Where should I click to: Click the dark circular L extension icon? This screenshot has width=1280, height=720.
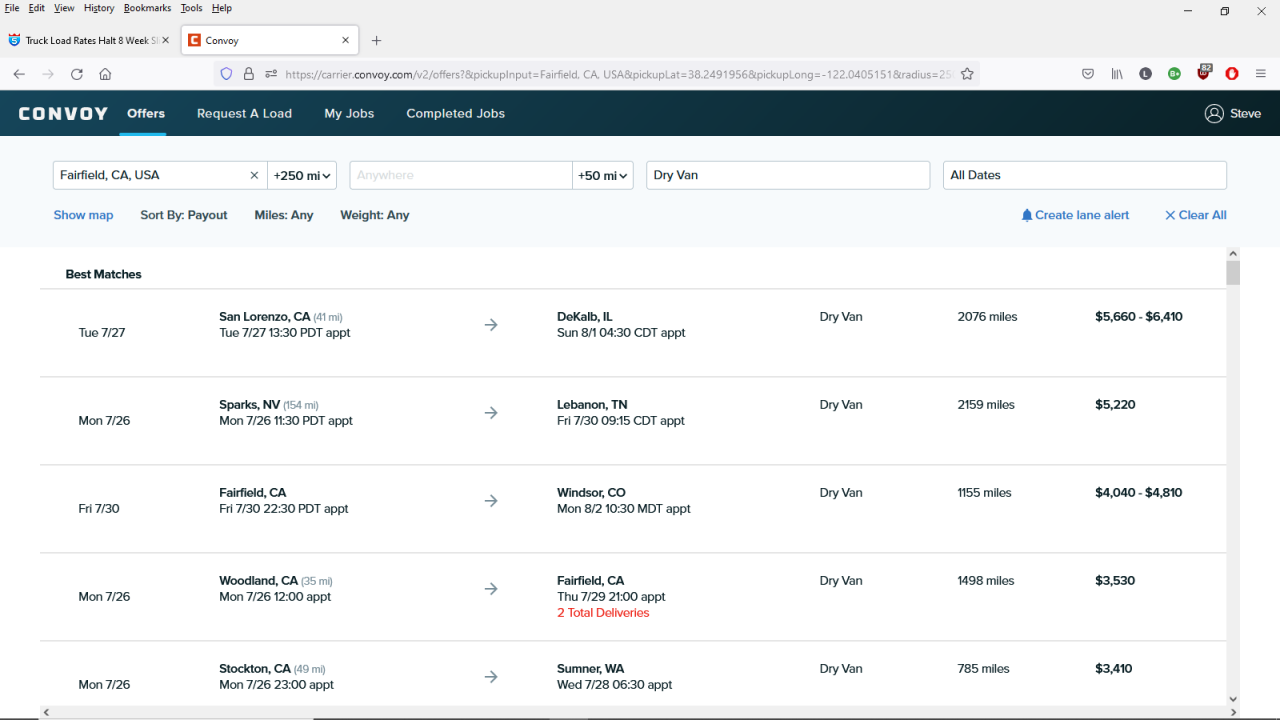[x=1146, y=74]
